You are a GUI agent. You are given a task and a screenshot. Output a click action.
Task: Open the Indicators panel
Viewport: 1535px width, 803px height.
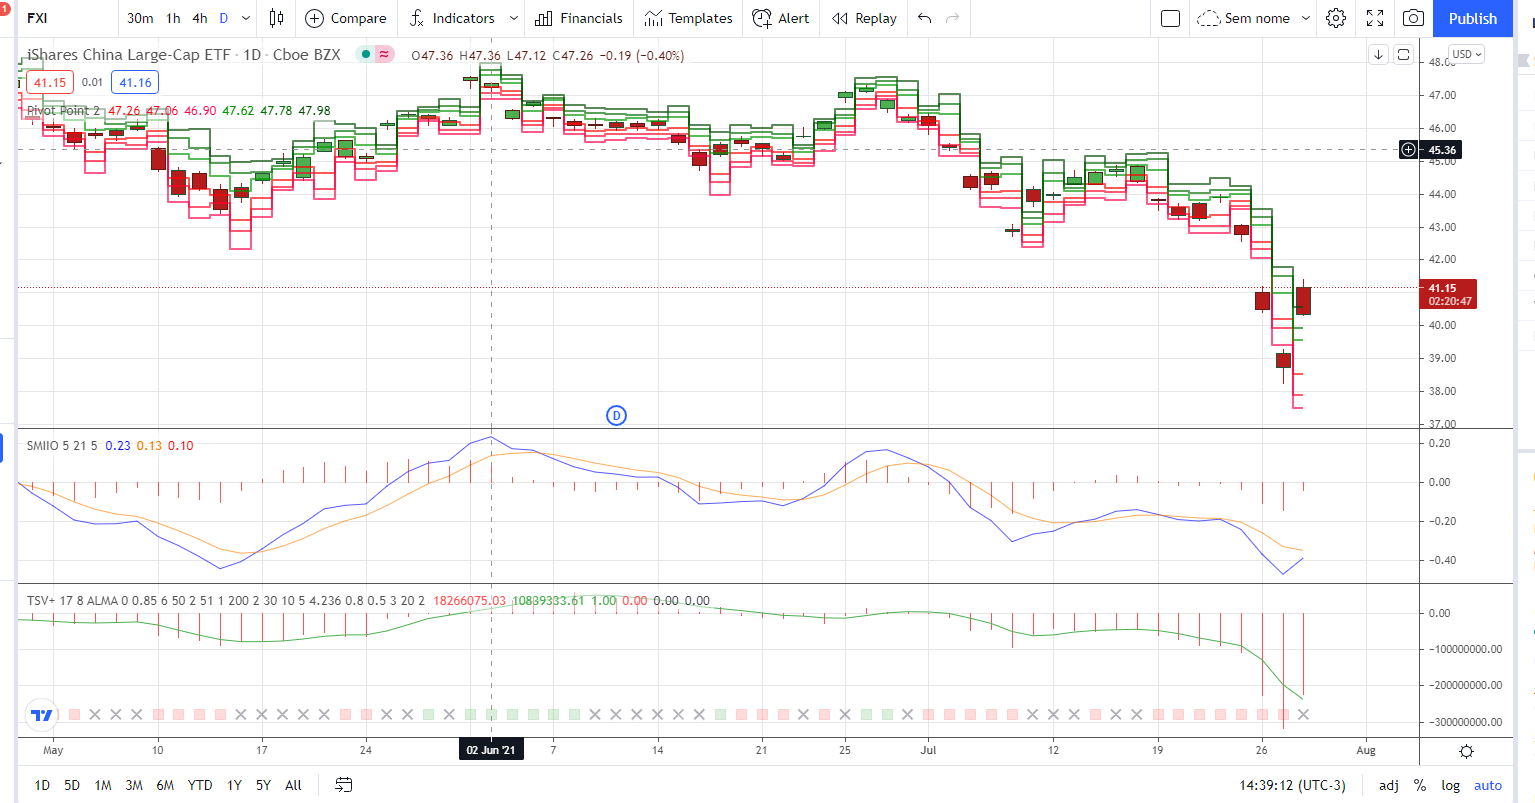point(452,18)
